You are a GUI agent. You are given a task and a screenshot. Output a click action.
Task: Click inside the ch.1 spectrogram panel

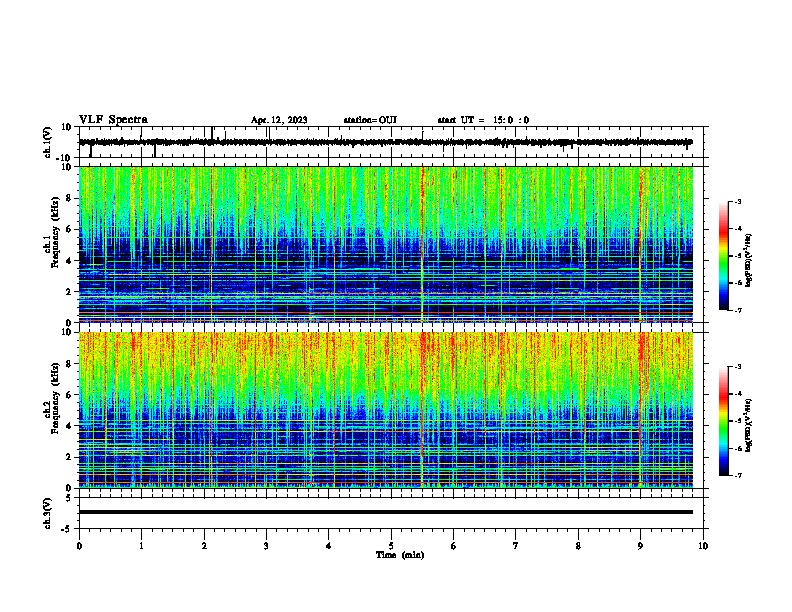(386, 244)
